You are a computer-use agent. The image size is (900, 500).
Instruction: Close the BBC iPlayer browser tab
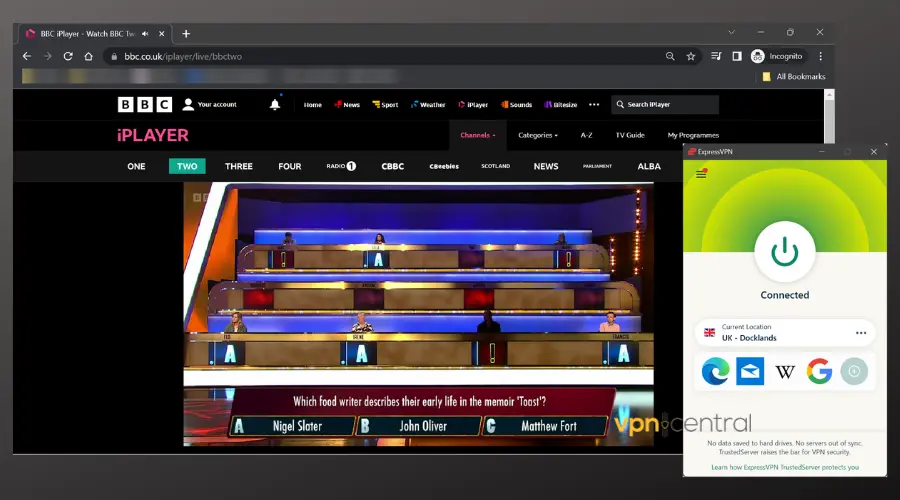point(161,34)
